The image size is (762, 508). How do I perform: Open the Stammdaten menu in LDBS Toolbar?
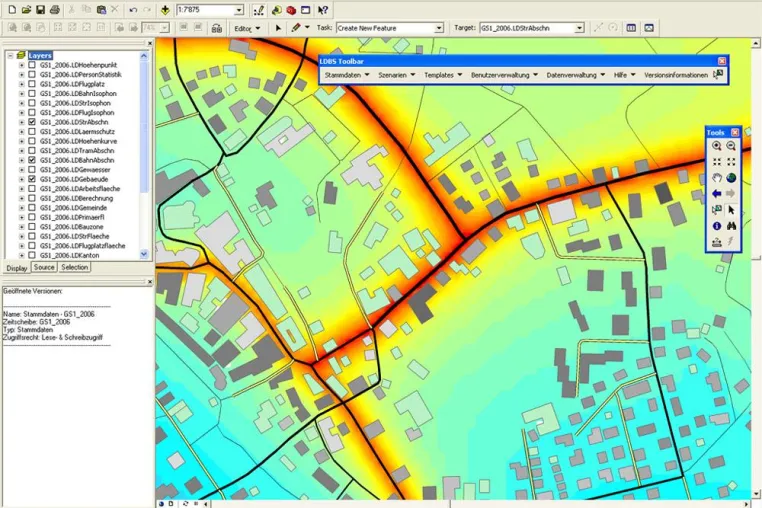click(x=347, y=75)
